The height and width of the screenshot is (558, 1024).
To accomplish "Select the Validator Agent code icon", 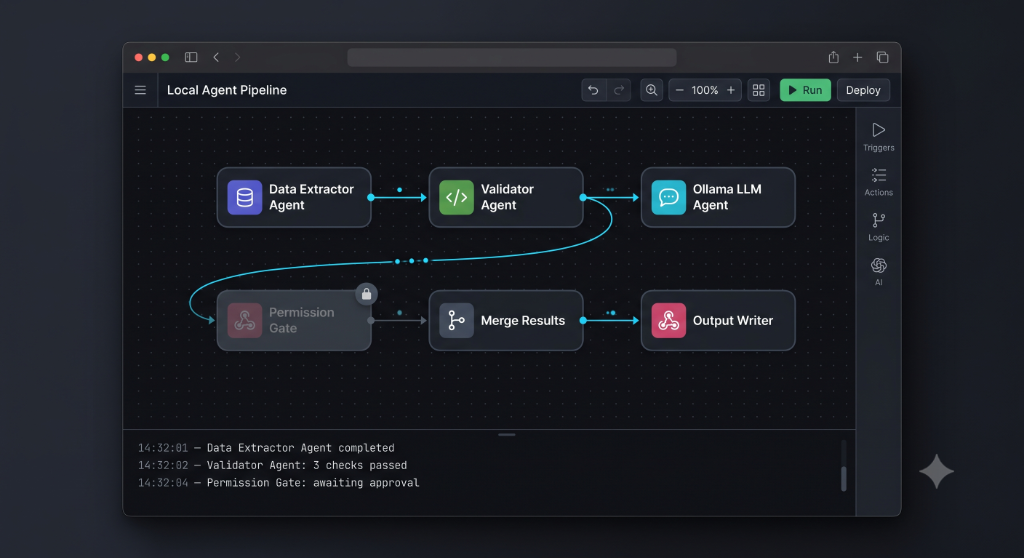I will pyautogui.click(x=456, y=197).
